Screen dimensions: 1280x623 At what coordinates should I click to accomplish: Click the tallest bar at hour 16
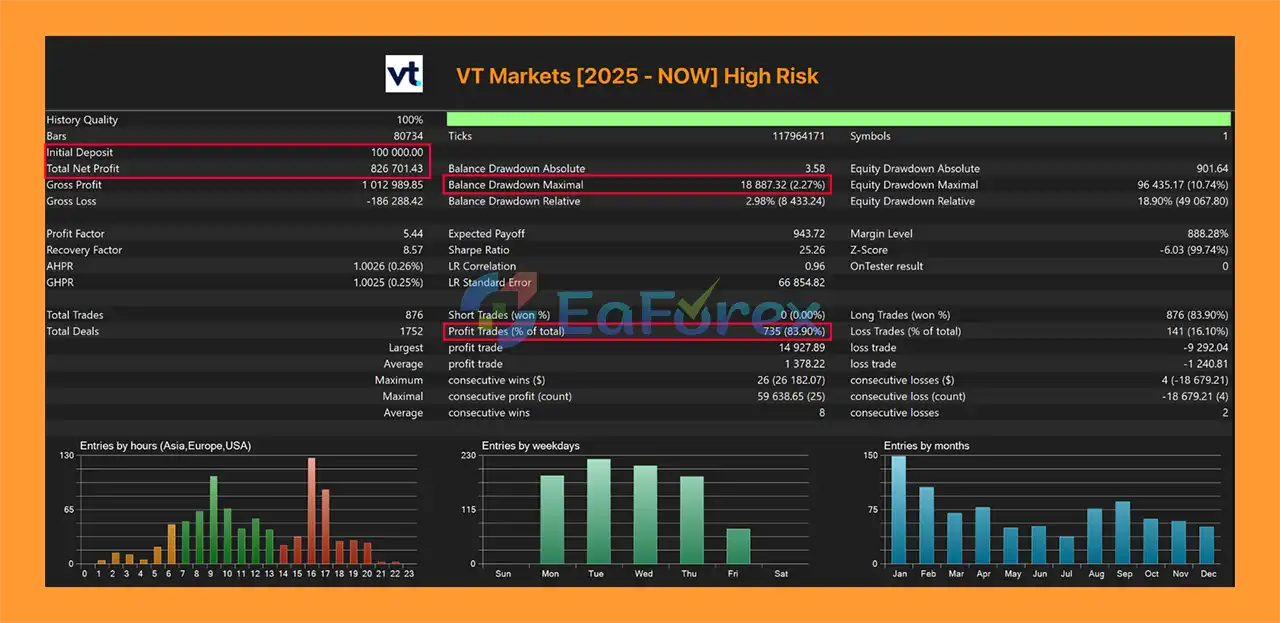coord(311,510)
